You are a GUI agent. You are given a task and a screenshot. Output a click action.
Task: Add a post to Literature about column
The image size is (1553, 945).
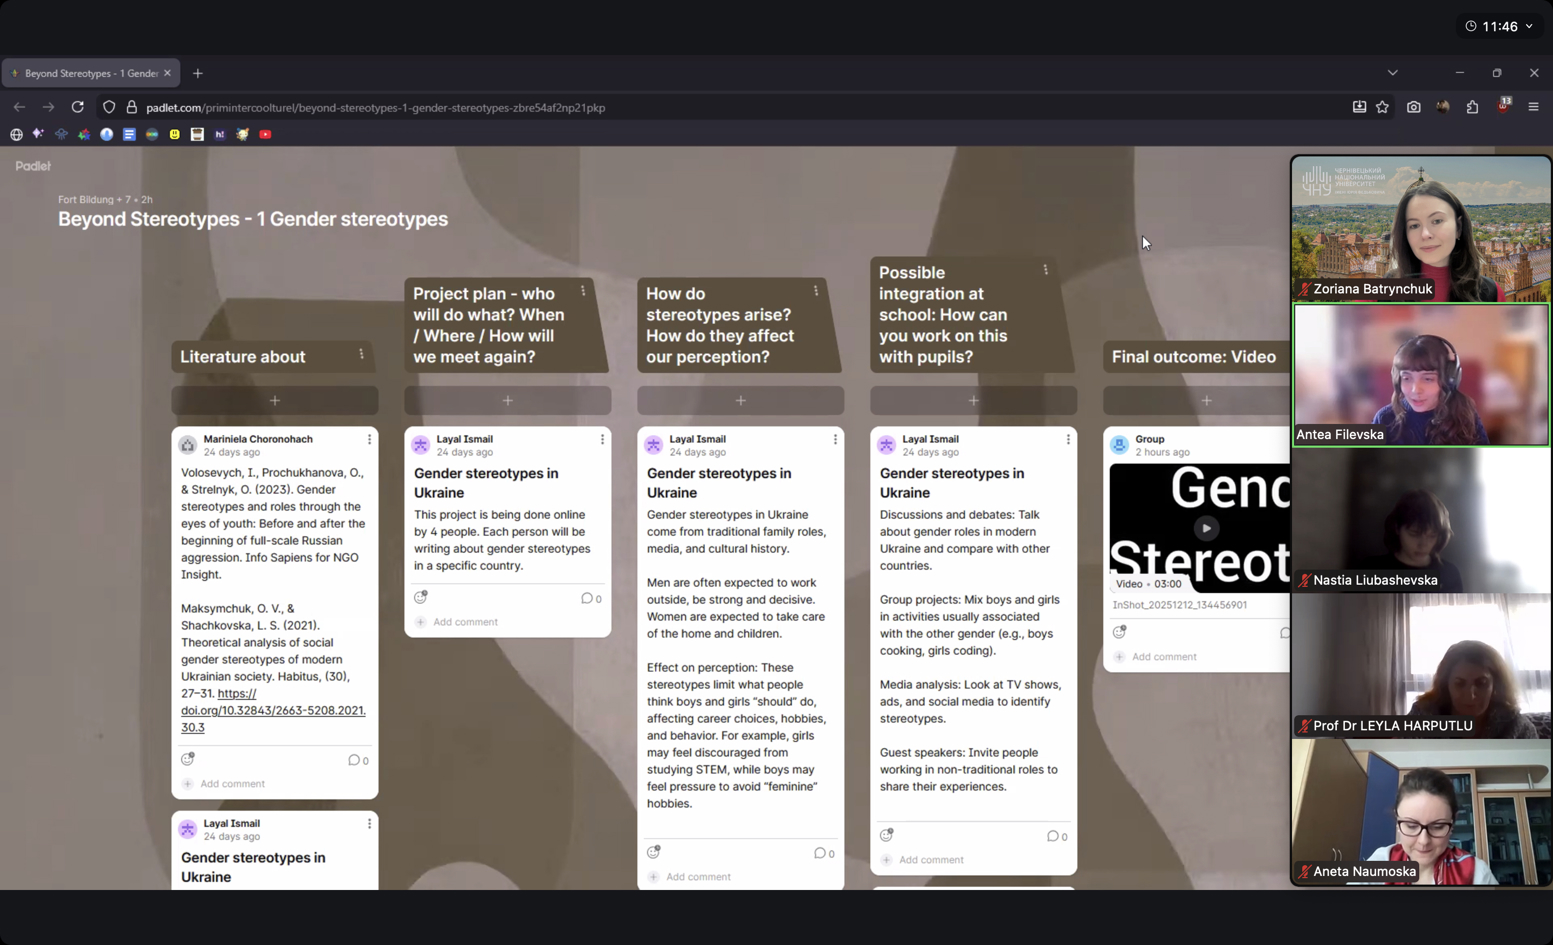tap(275, 400)
